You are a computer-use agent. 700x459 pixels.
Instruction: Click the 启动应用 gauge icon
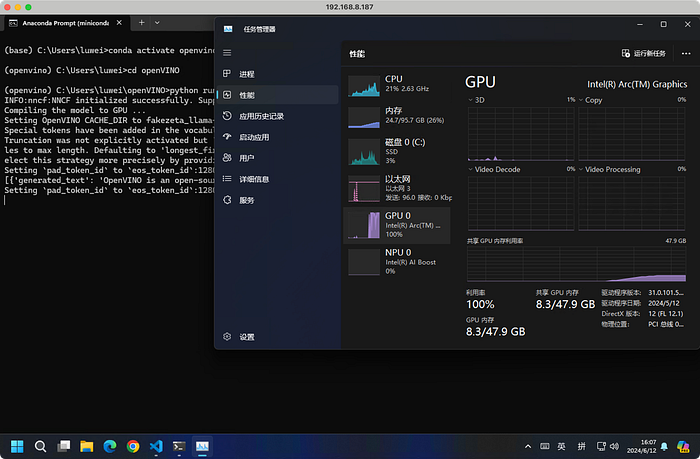227,137
